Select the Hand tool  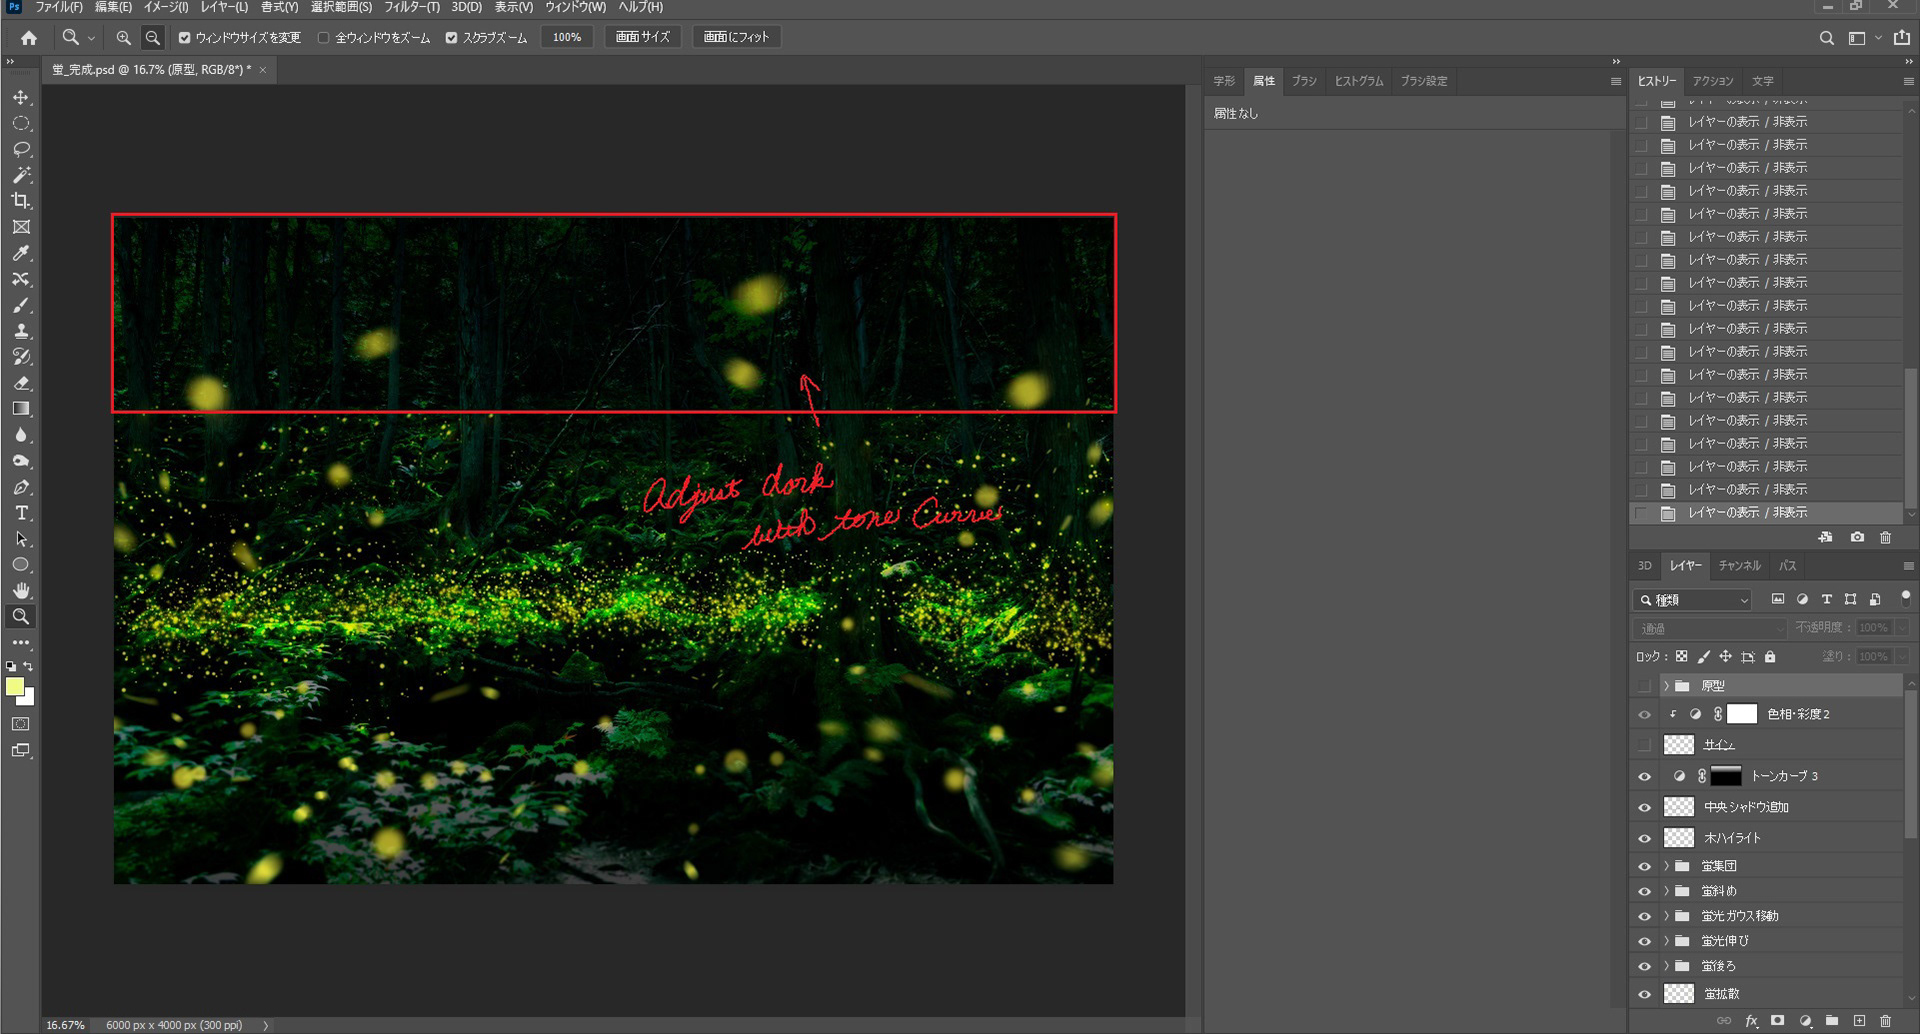[21, 590]
